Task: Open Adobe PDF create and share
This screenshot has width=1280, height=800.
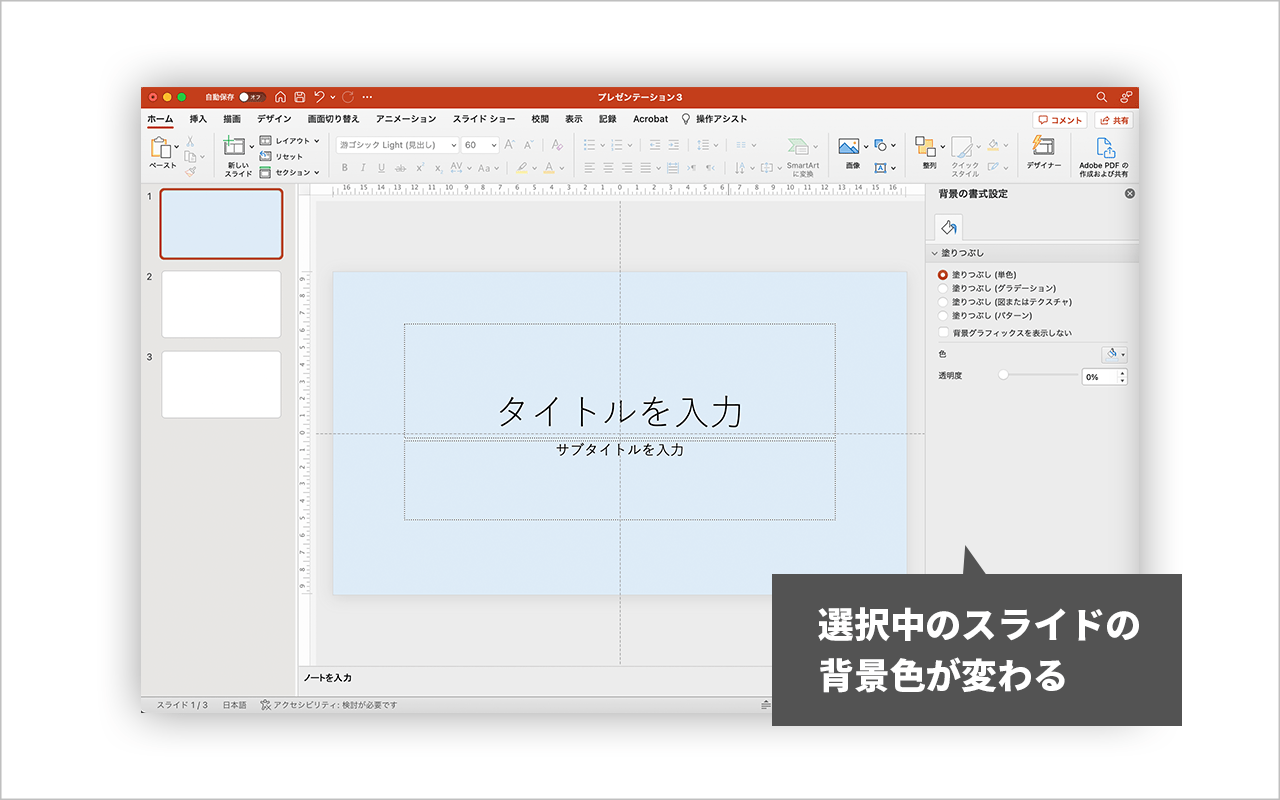Action: click(x=1104, y=147)
